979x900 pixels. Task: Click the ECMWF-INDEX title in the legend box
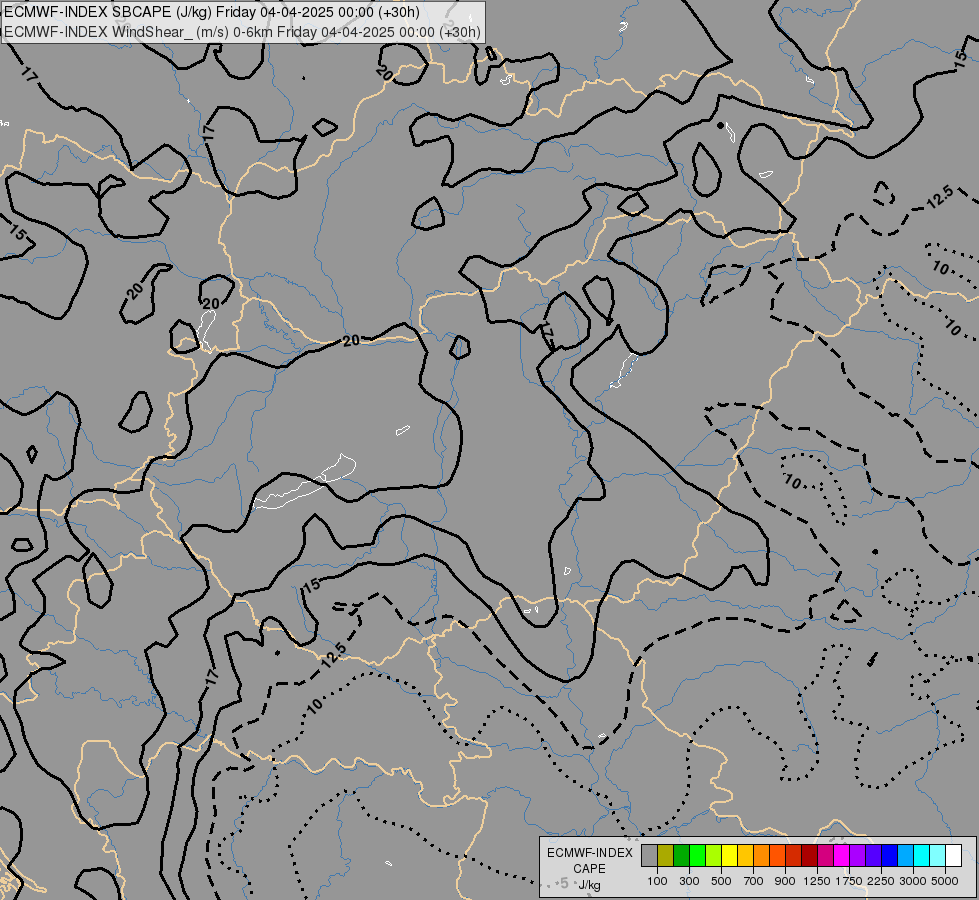coord(590,853)
